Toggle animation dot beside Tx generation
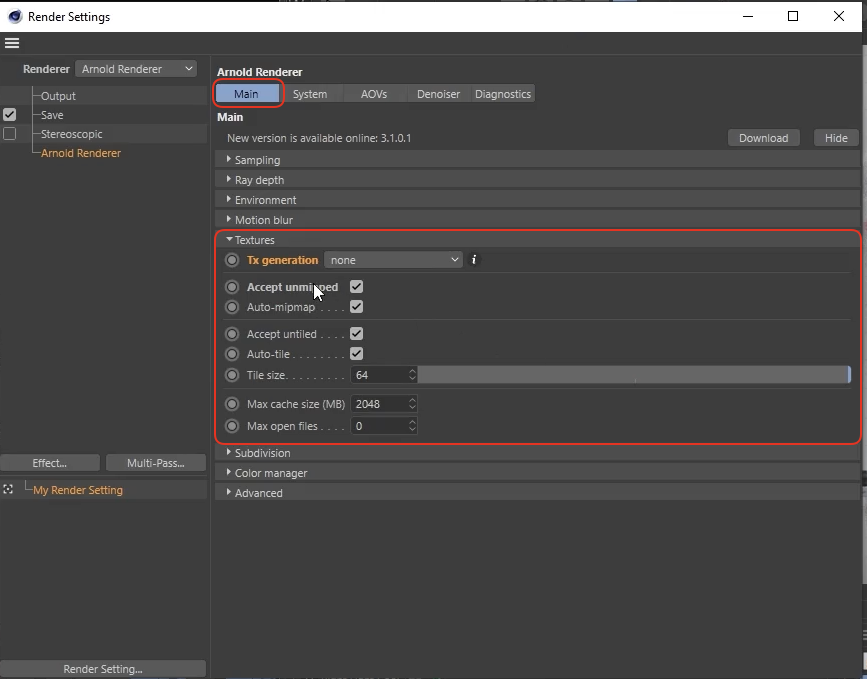Image resolution: width=867 pixels, height=679 pixels. 232,260
